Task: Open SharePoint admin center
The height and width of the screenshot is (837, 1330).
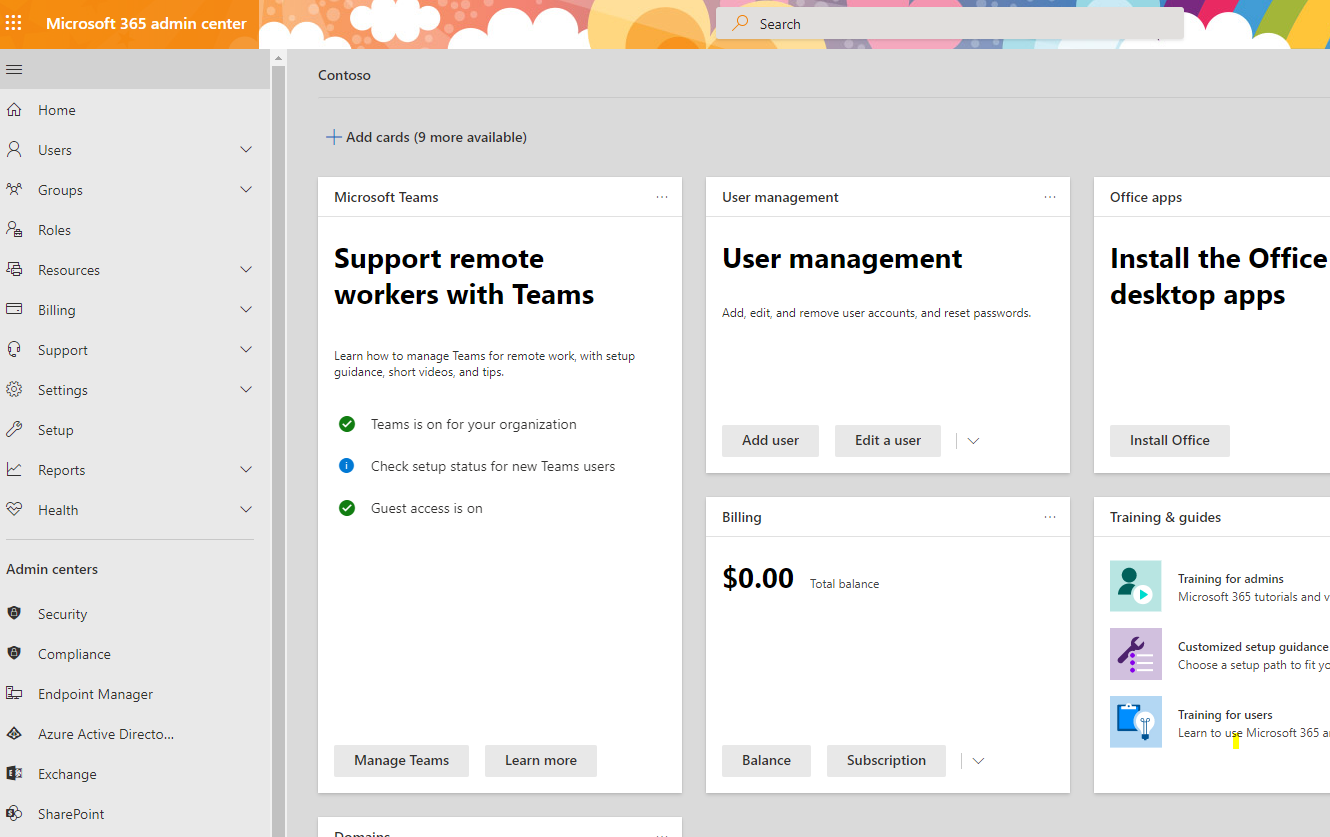Action: [x=71, y=814]
